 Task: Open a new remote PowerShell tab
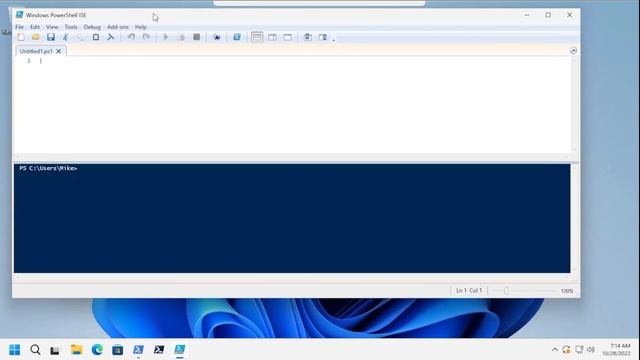tap(217, 37)
